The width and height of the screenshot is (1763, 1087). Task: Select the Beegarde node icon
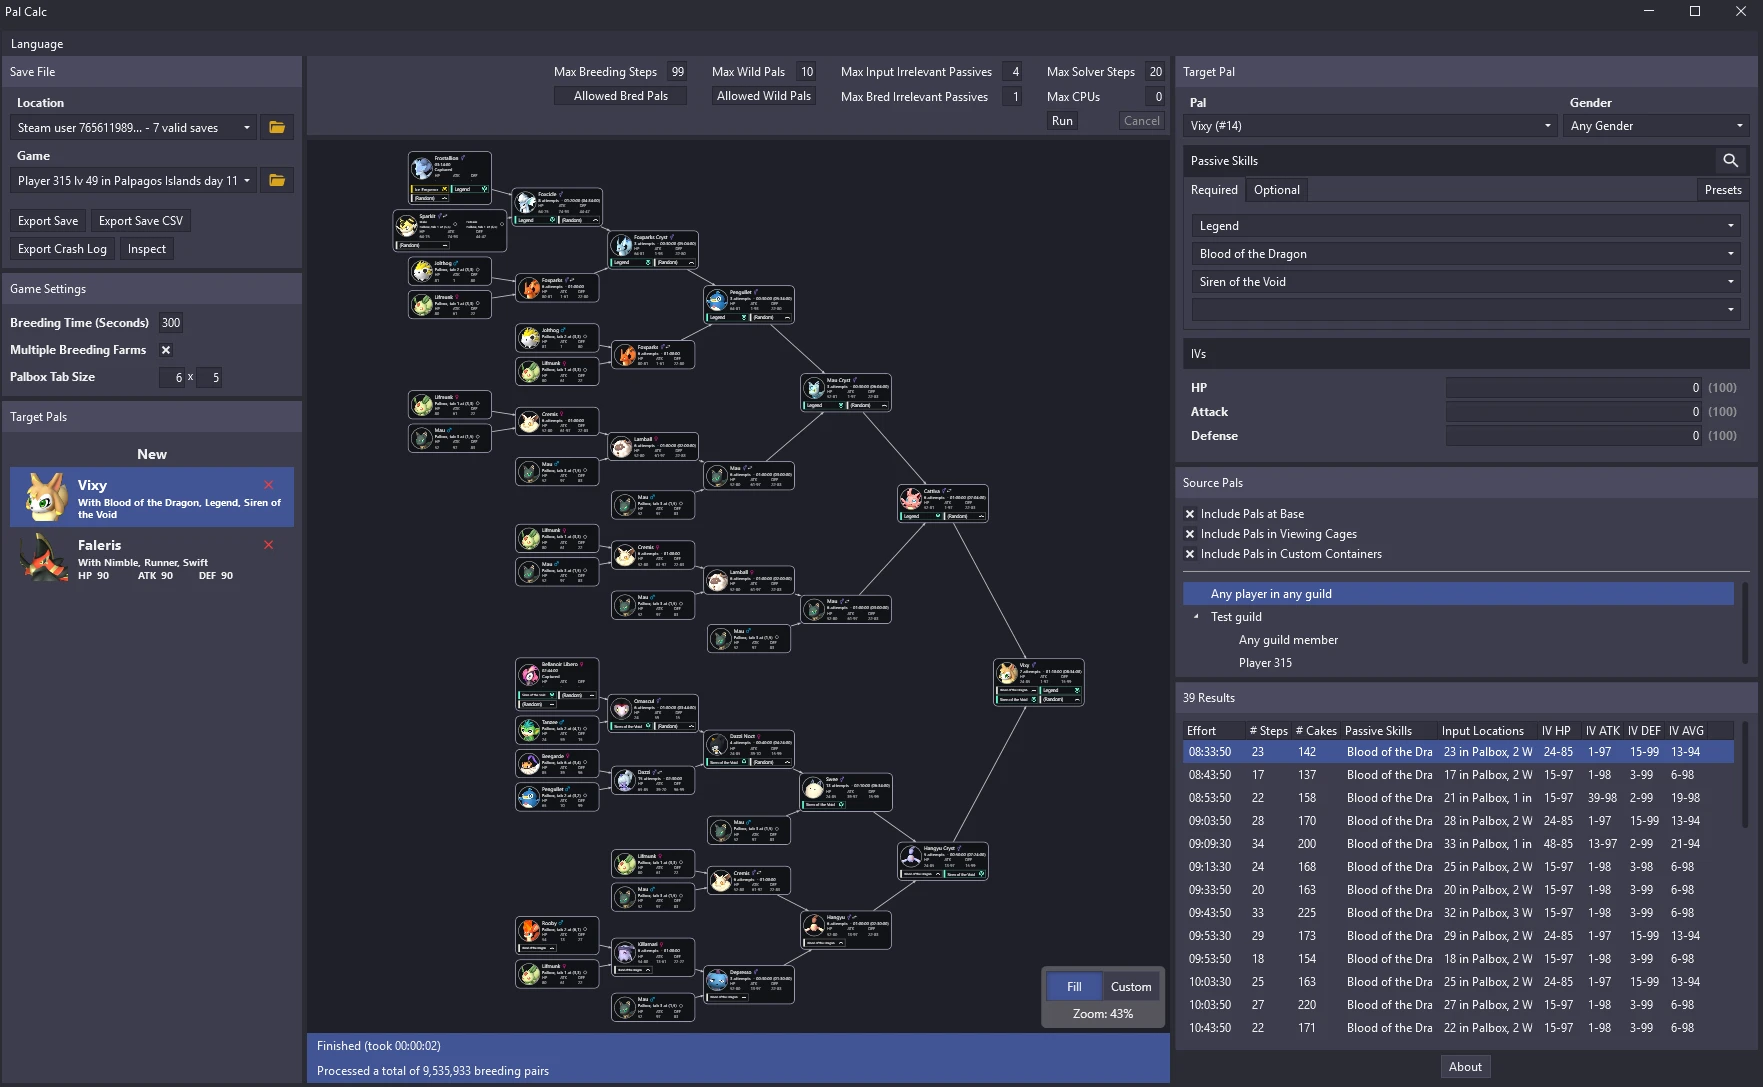tap(529, 764)
